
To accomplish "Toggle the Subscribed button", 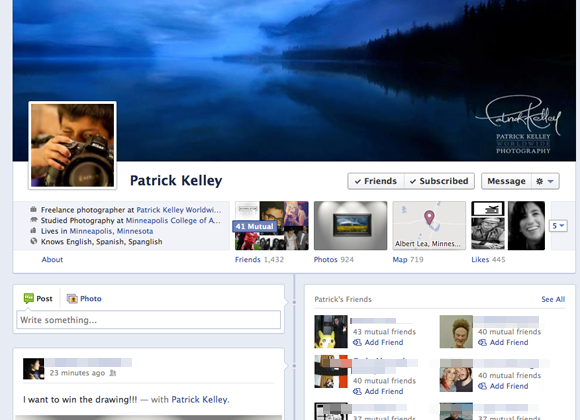I will [439, 181].
